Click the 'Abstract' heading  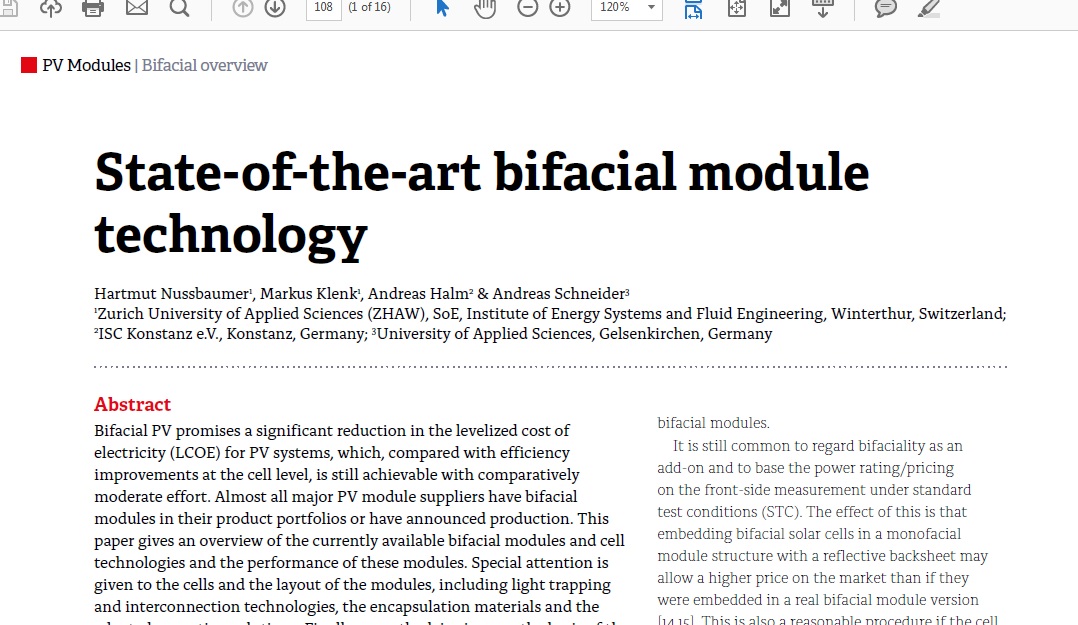[132, 405]
